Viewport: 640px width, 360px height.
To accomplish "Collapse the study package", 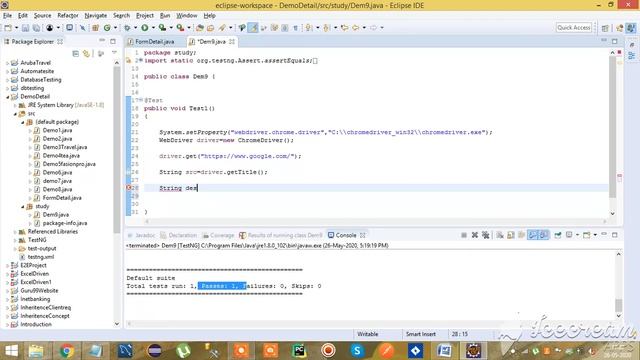I will click(23, 207).
